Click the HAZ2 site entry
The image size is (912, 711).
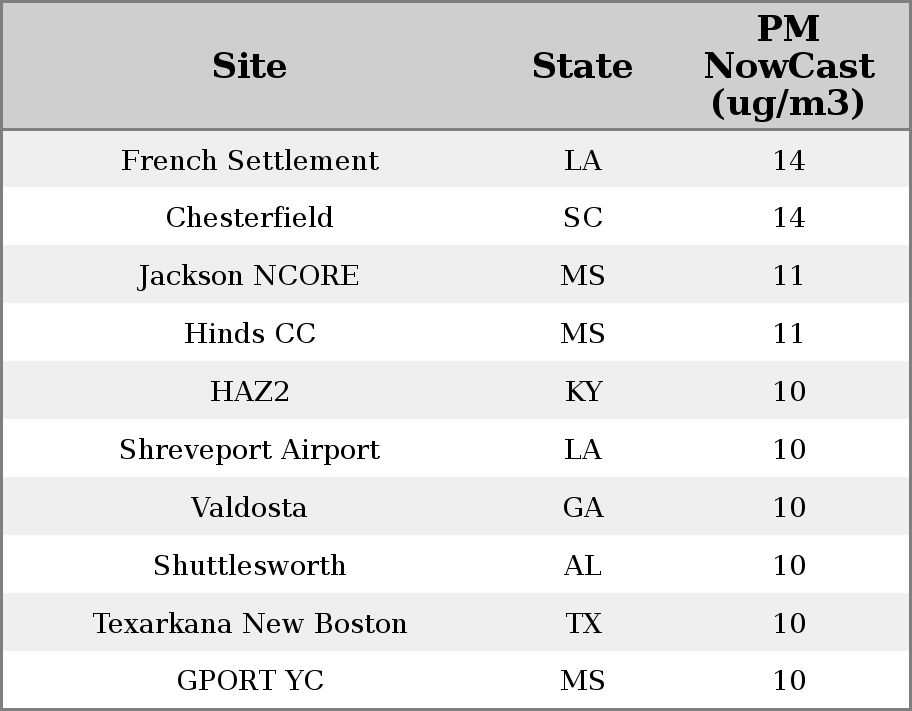(x=250, y=391)
